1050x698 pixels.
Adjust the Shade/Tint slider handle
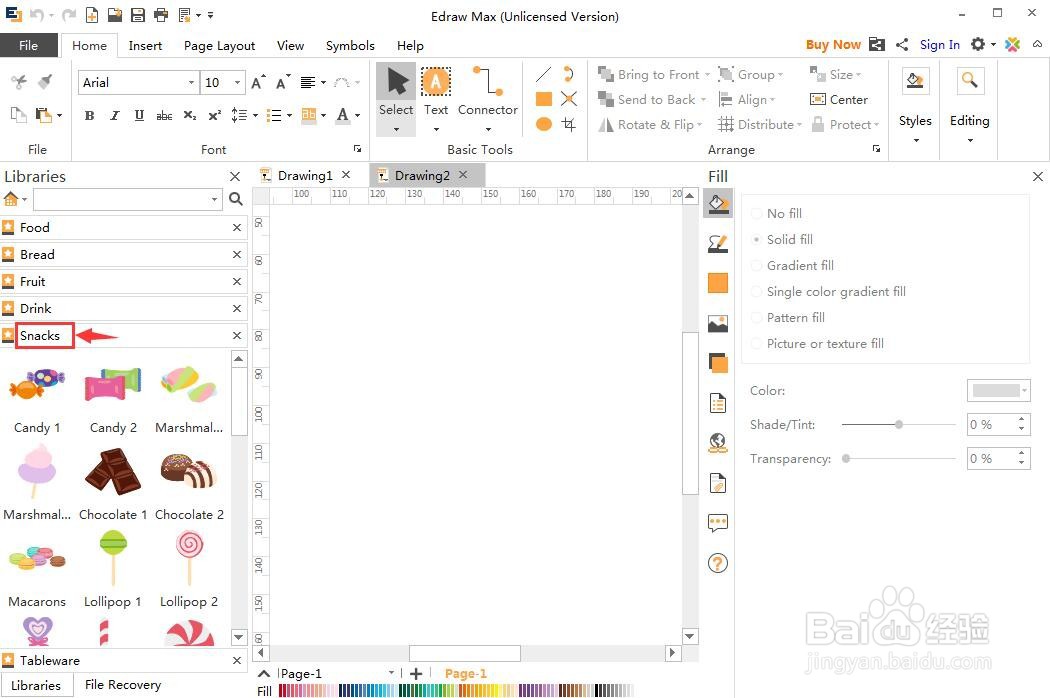coord(899,424)
